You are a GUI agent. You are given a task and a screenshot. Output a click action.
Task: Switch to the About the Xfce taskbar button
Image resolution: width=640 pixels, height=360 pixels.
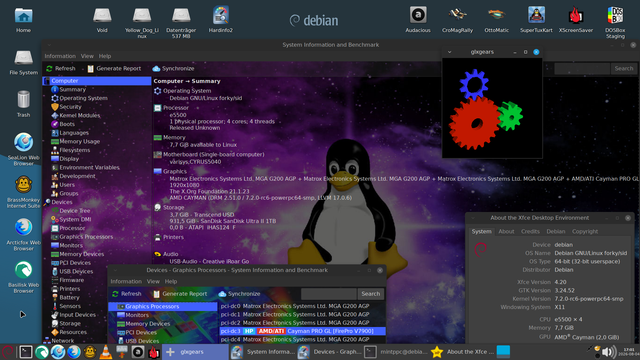[x=463, y=352]
